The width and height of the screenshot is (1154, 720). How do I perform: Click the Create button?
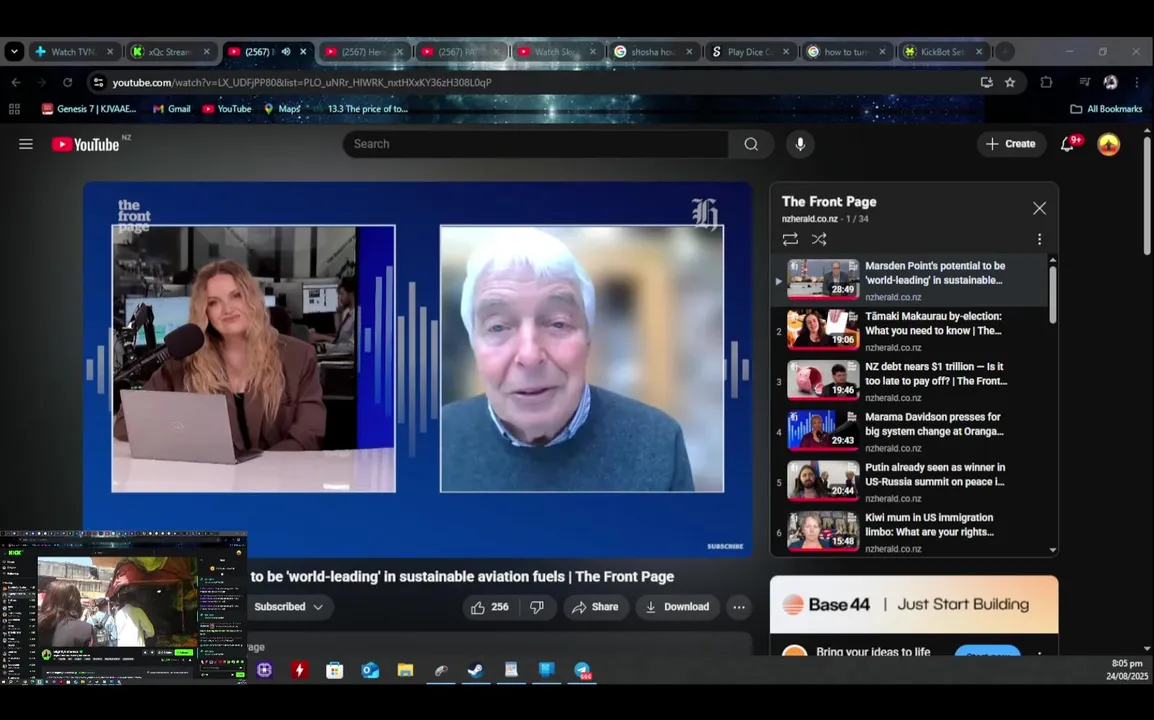coord(1011,144)
